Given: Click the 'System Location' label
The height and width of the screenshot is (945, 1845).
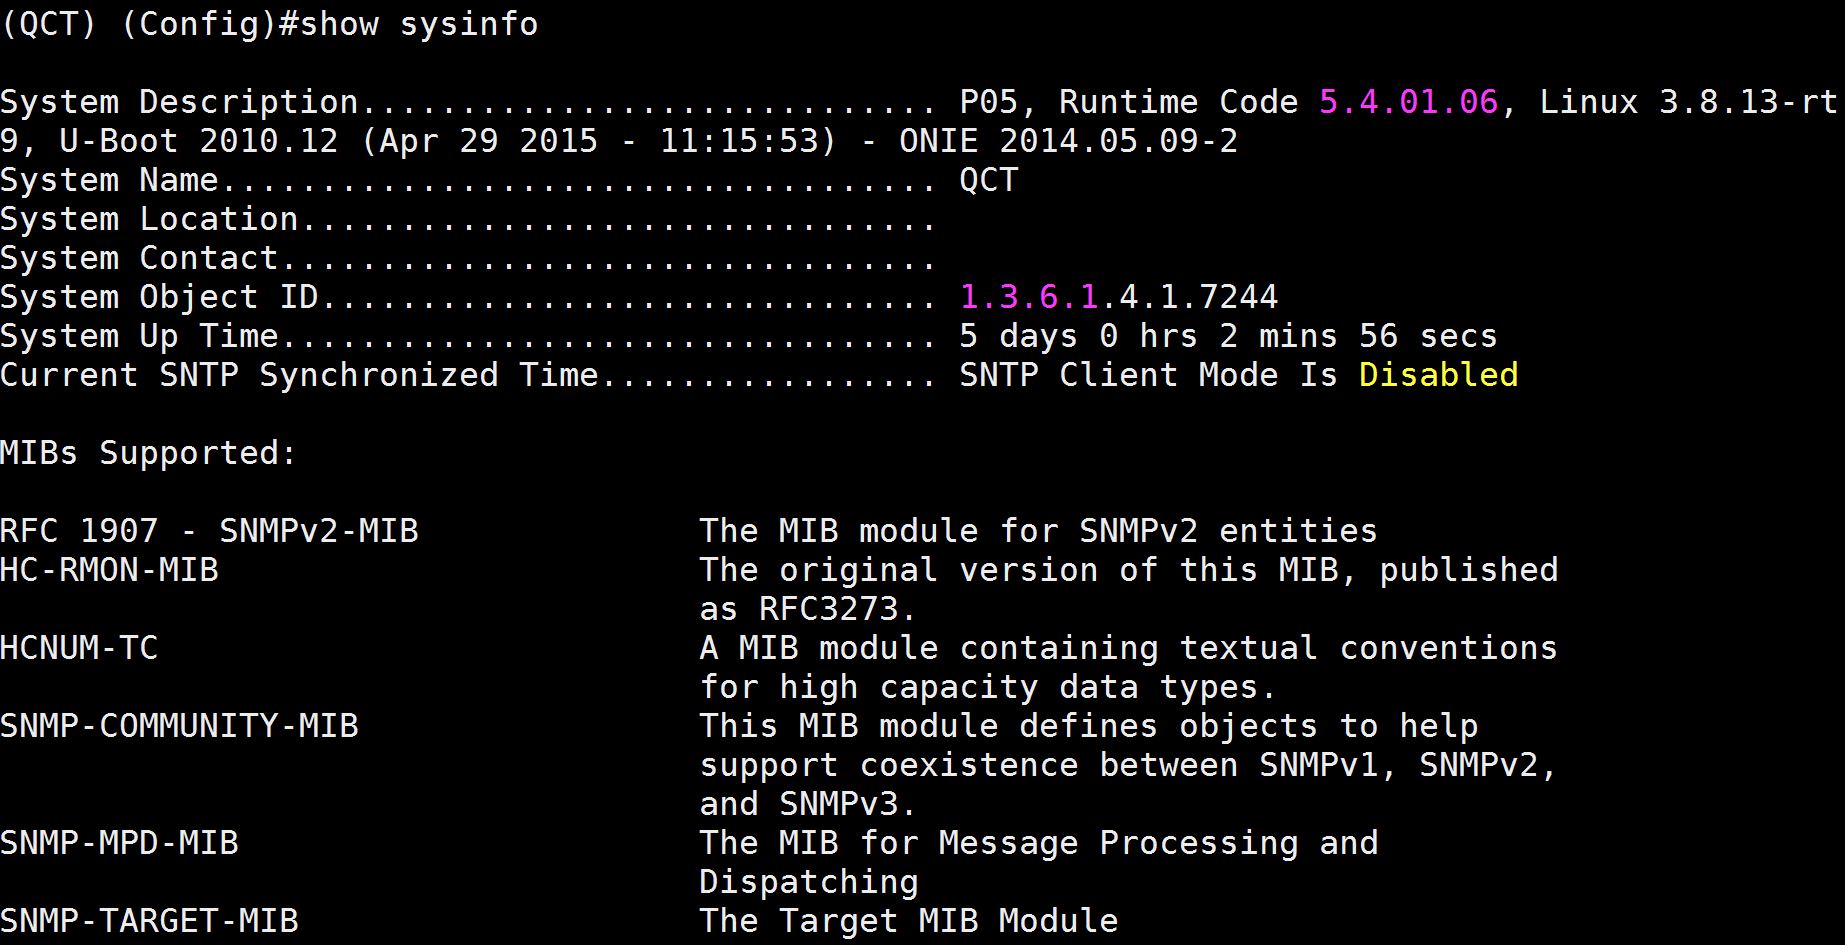Looking at the screenshot, I should coord(149,219).
